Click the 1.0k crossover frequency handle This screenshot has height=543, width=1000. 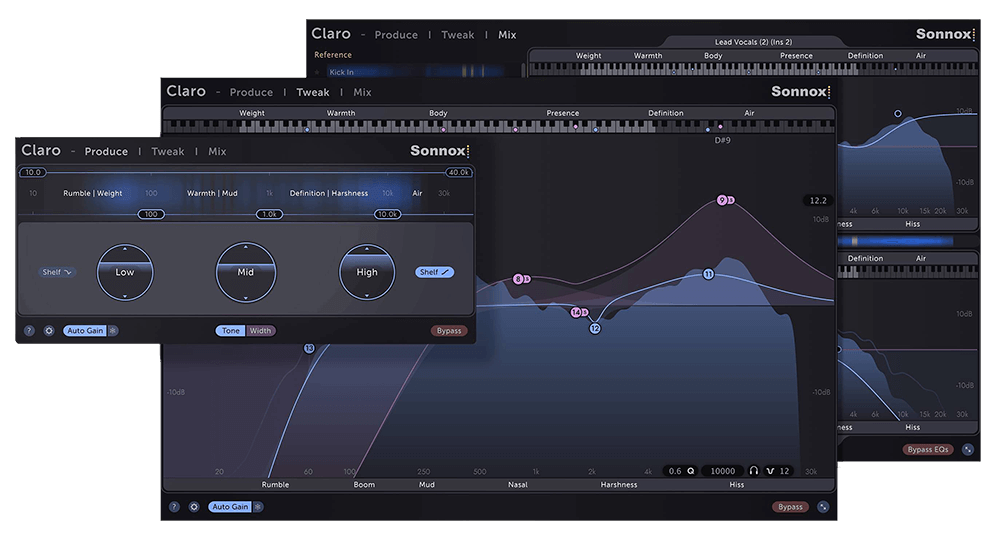tap(270, 214)
